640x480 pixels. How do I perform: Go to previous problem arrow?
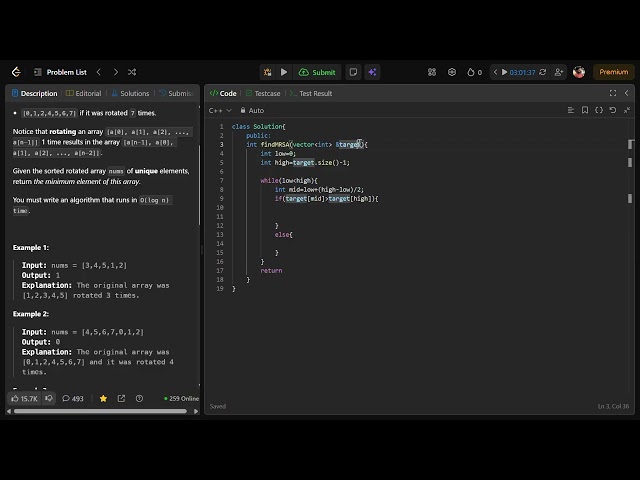99,72
